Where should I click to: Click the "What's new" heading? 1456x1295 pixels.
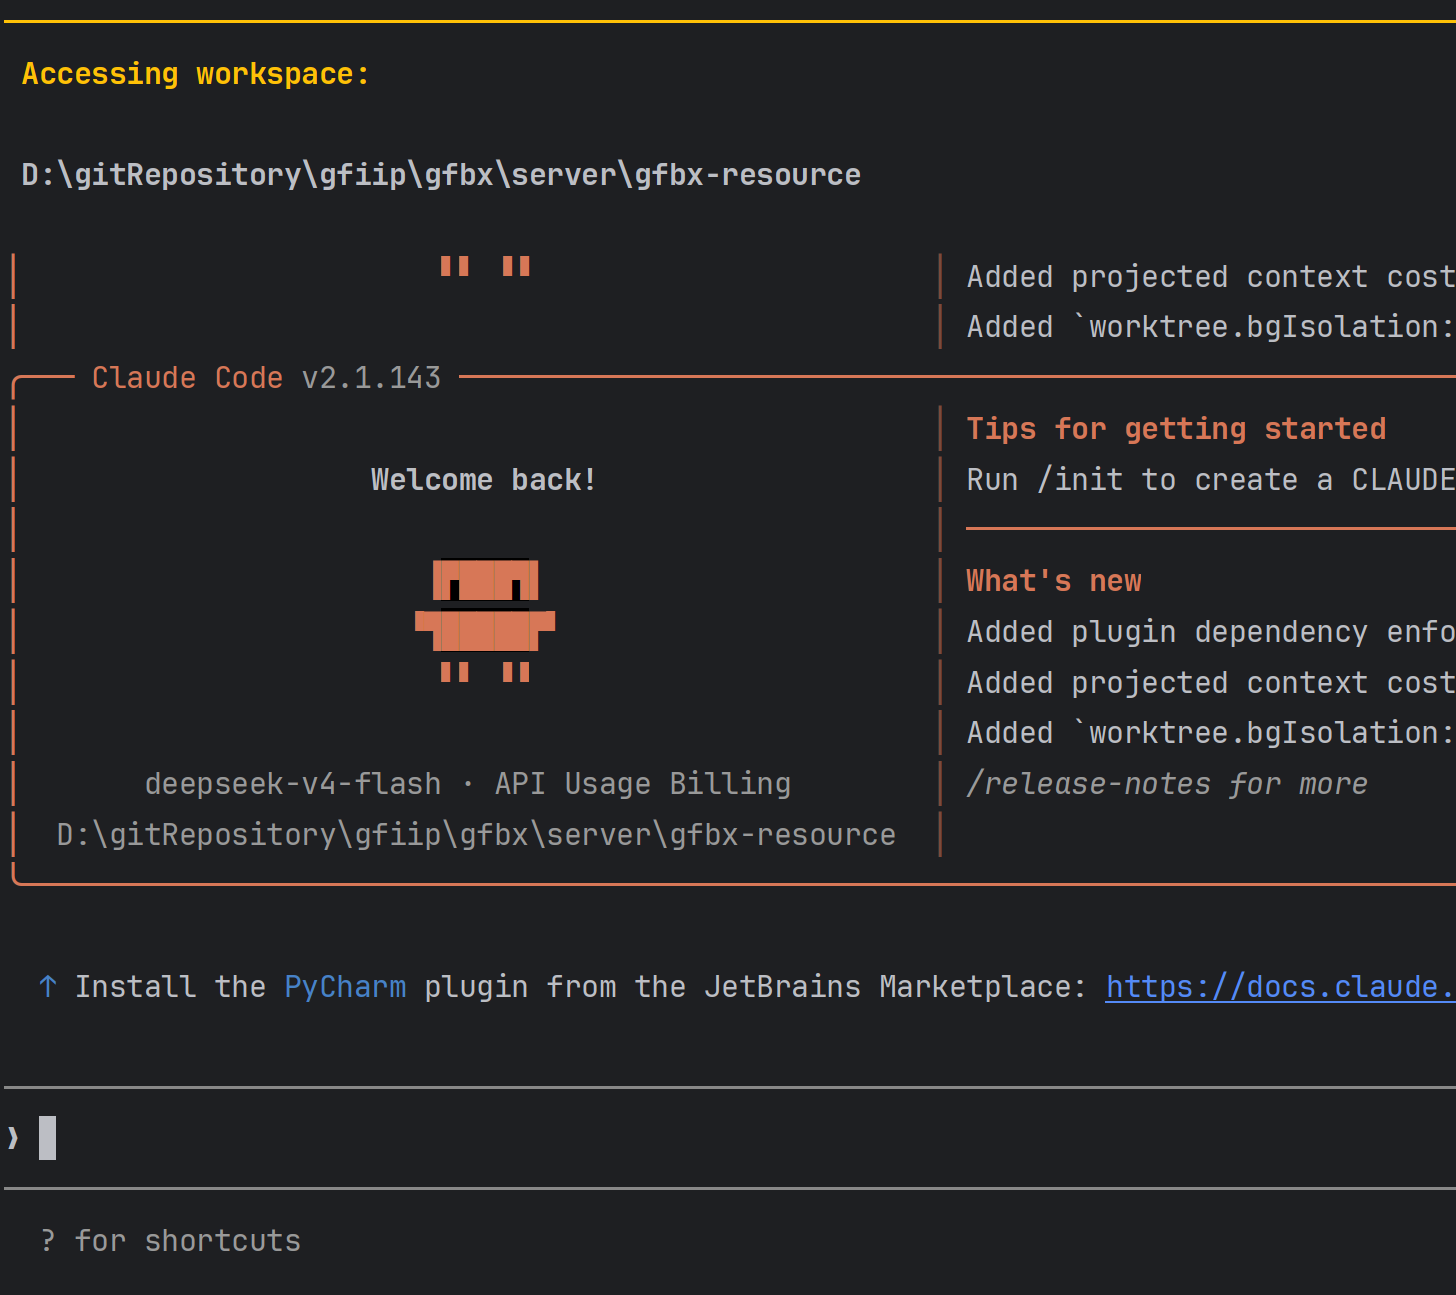(1054, 581)
